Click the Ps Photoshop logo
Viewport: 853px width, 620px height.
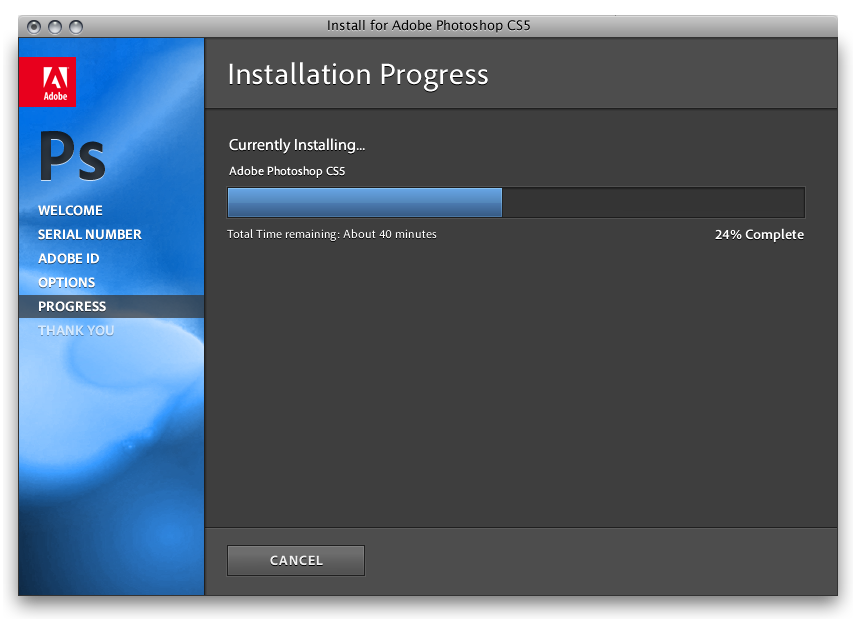tap(72, 156)
